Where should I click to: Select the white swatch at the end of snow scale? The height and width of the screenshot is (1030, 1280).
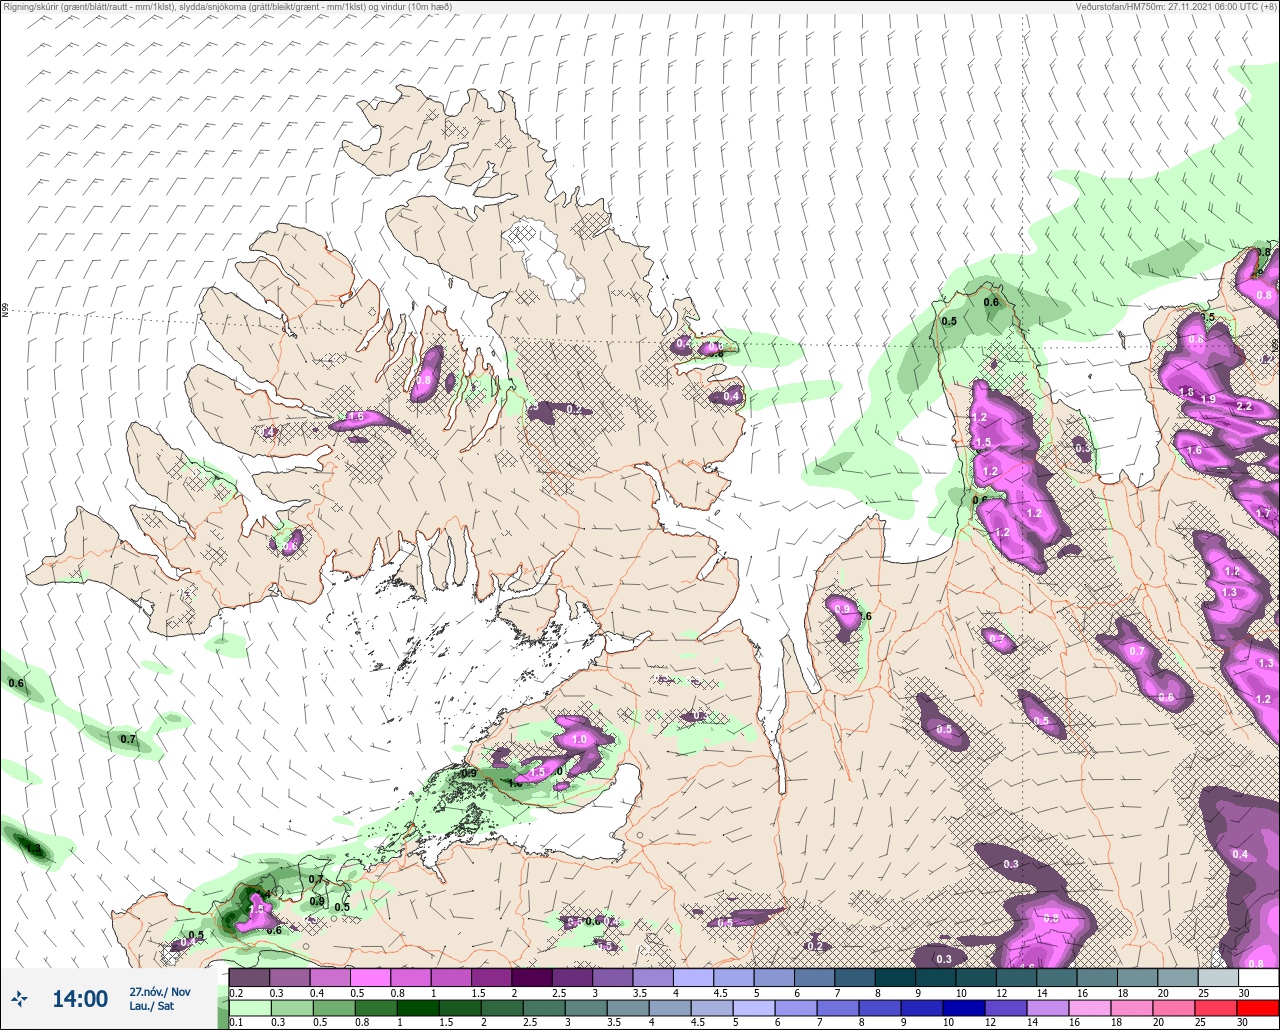pos(1258,977)
